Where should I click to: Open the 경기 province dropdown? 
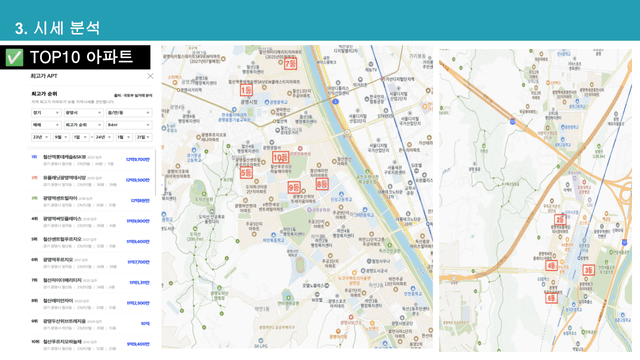click(x=46, y=113)
